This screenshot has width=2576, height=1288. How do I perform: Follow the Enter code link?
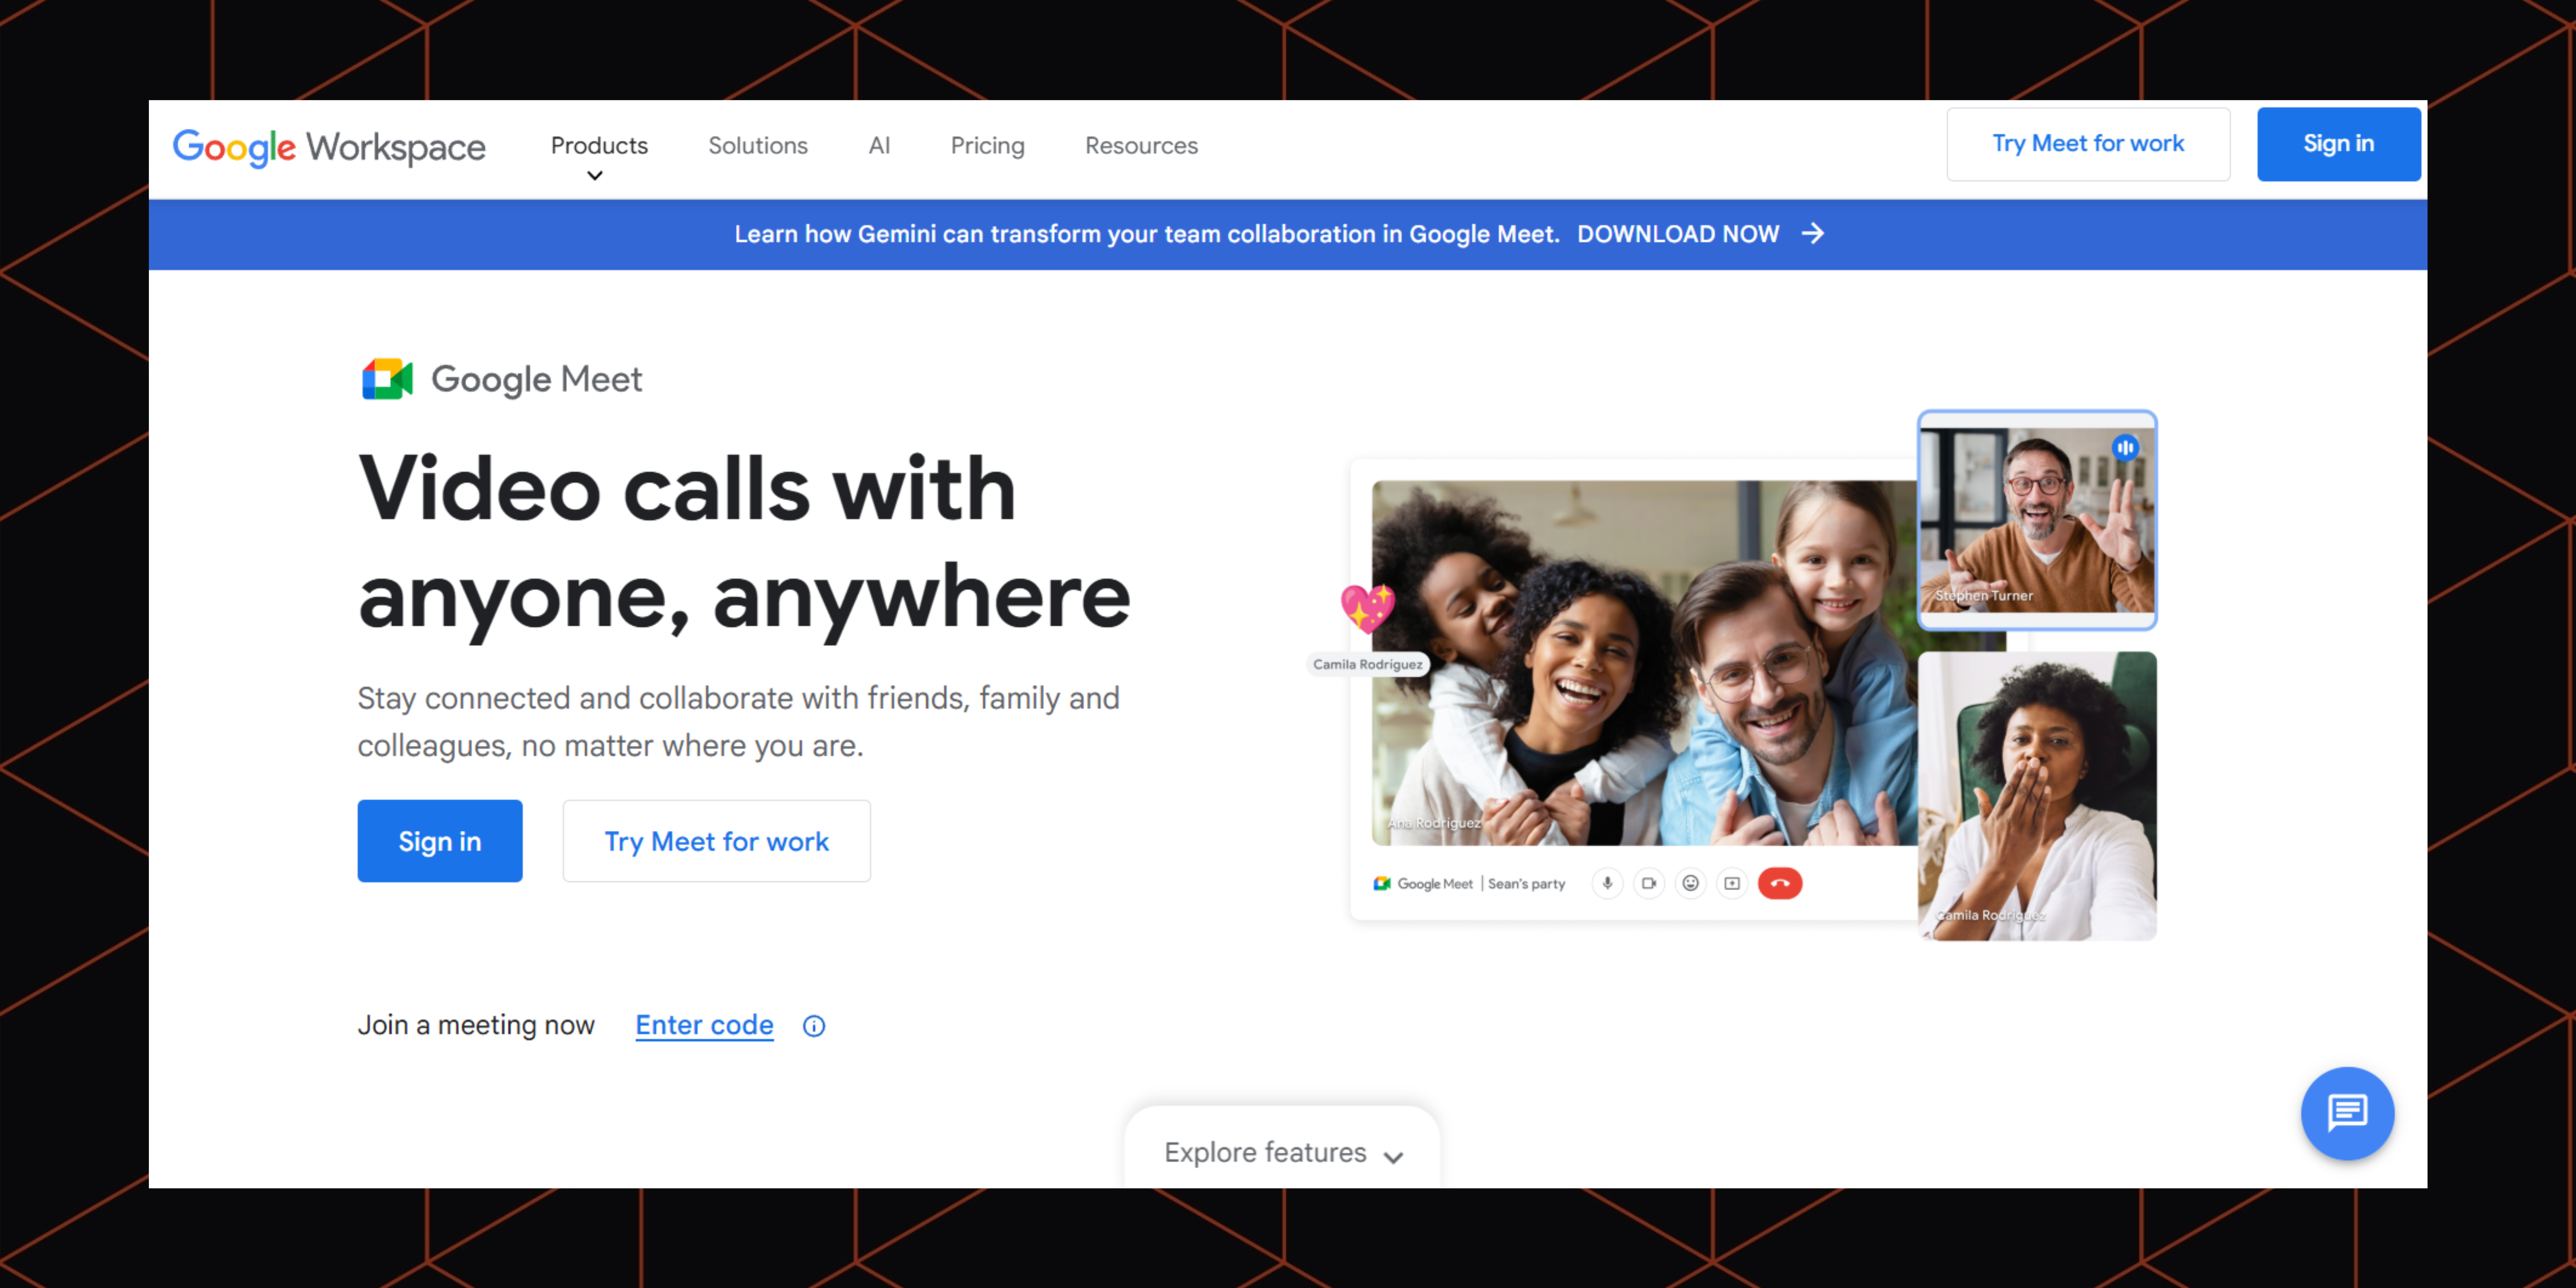[x=704, y=1025]
